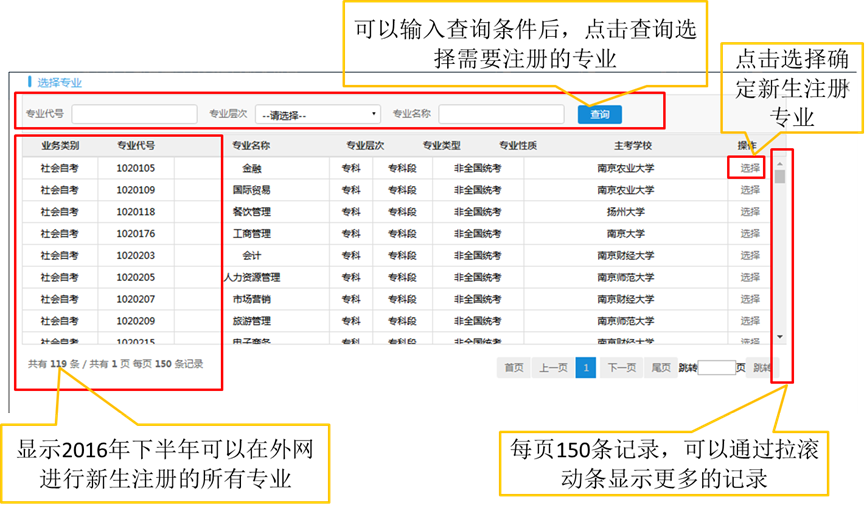Viewport: 867px width, 509px height.
Task: Click 选择 for the 工商管理 row
Action: click(x=750, y=234)
